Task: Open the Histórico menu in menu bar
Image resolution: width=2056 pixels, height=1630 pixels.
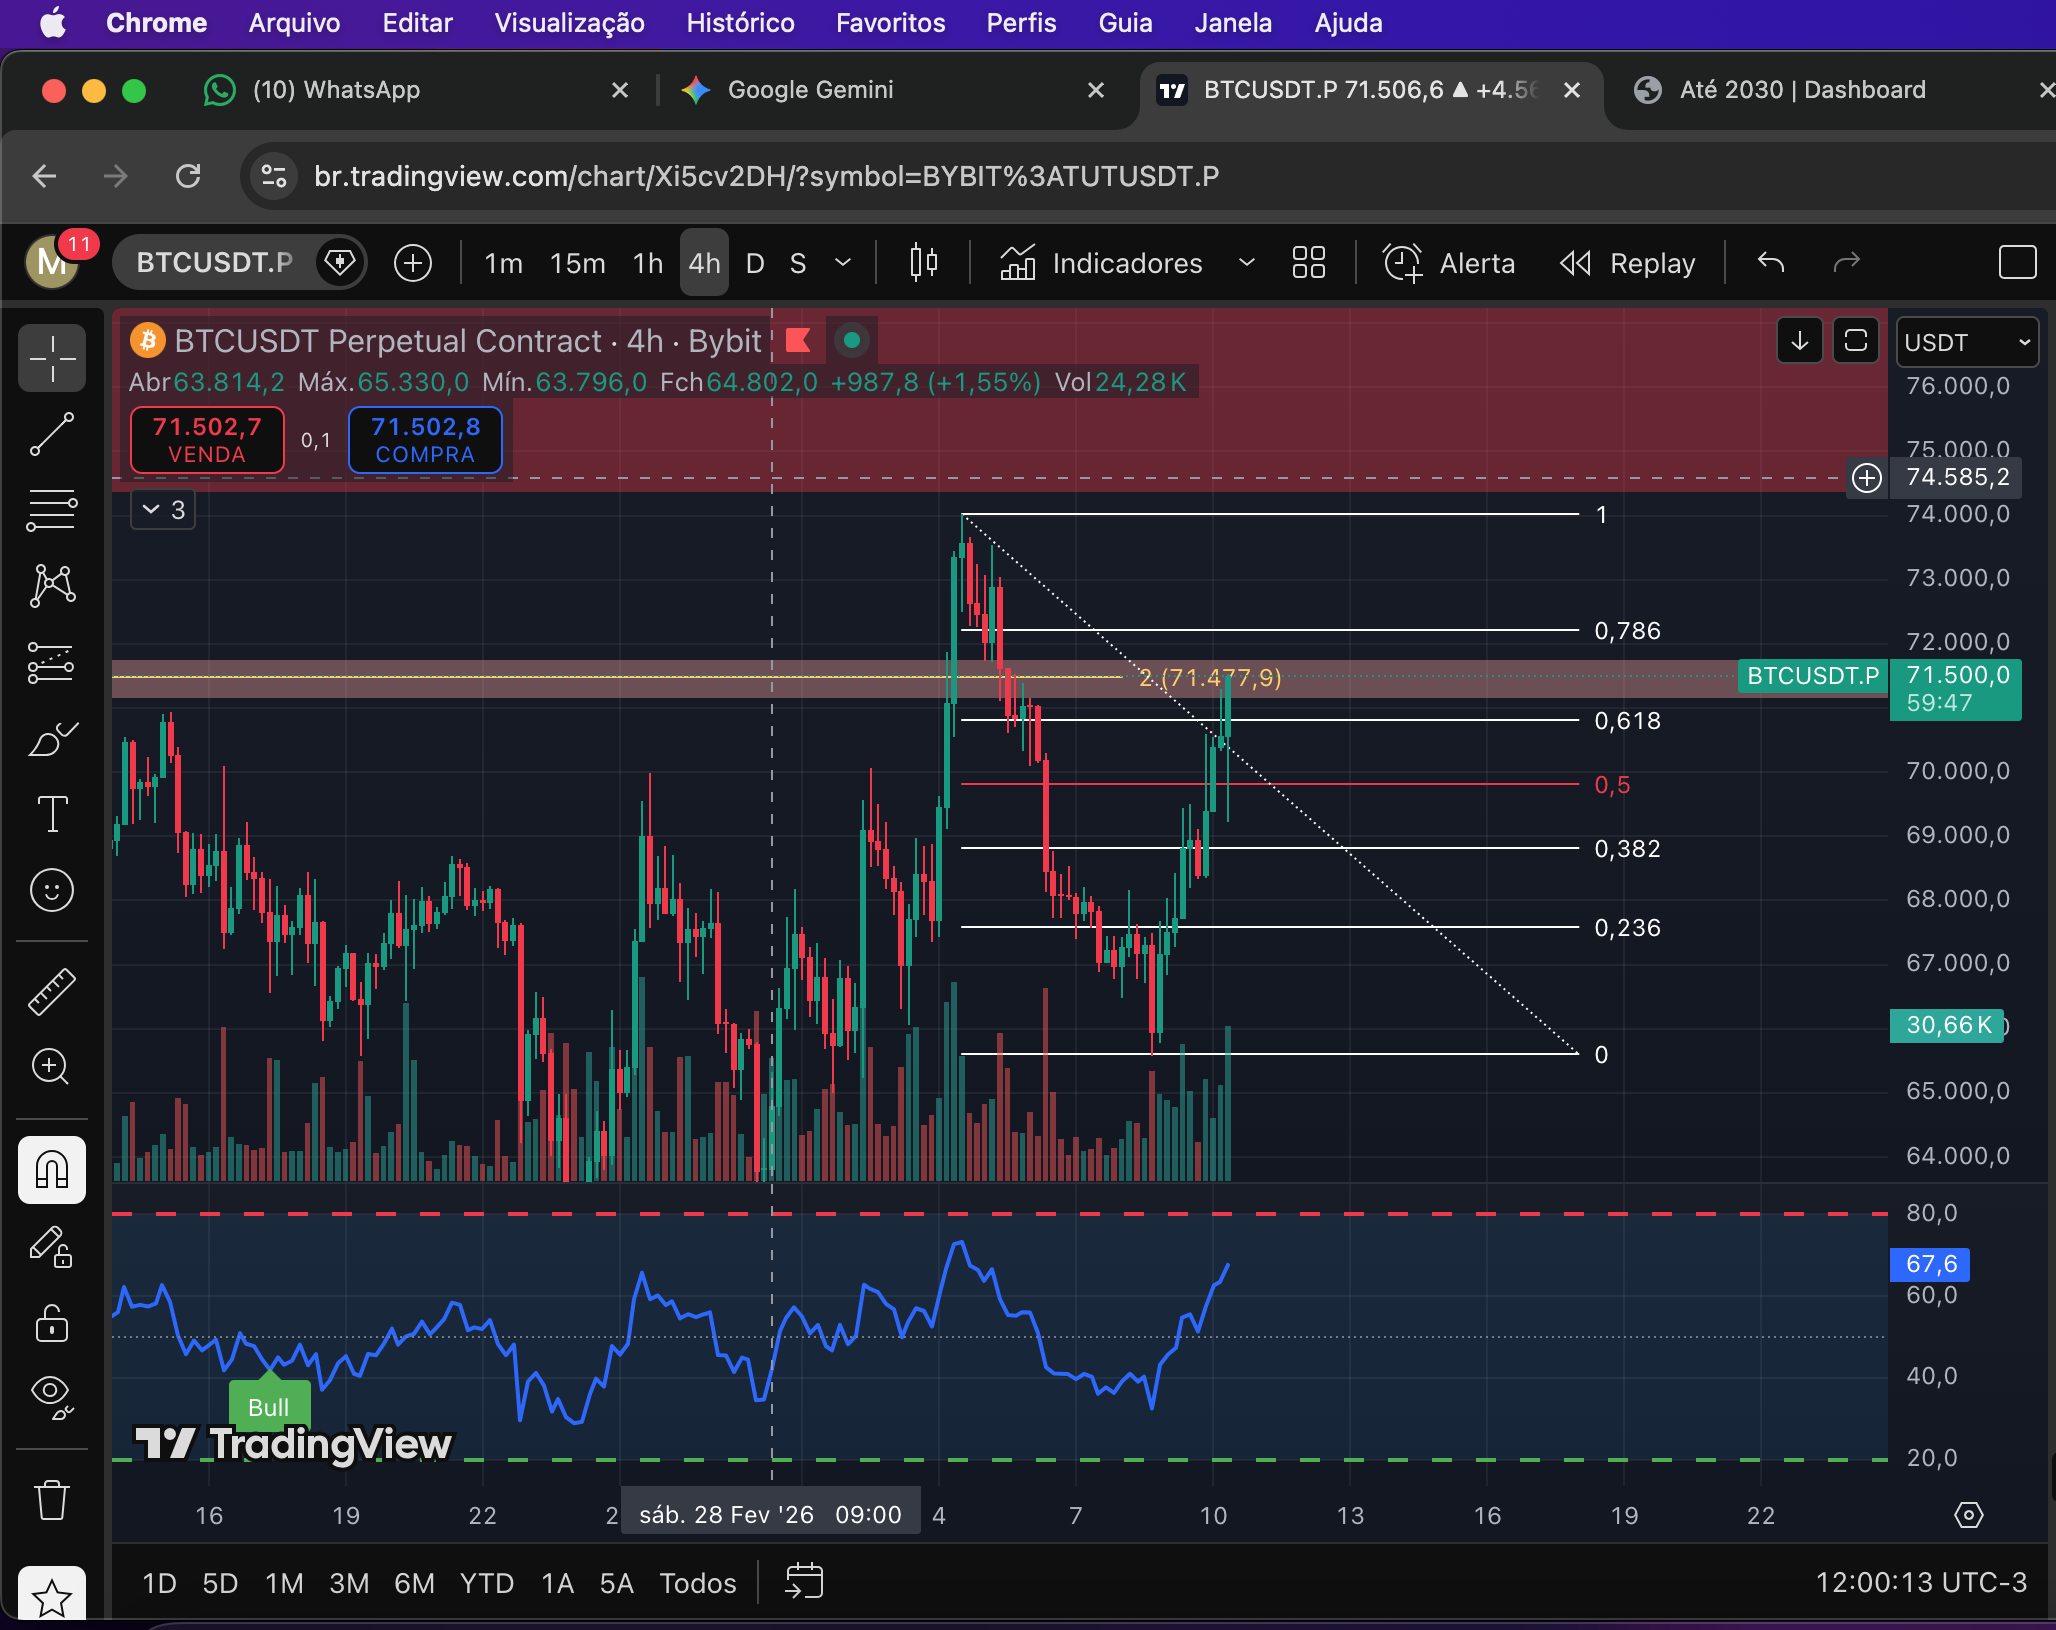Action: tap(740, 23)
